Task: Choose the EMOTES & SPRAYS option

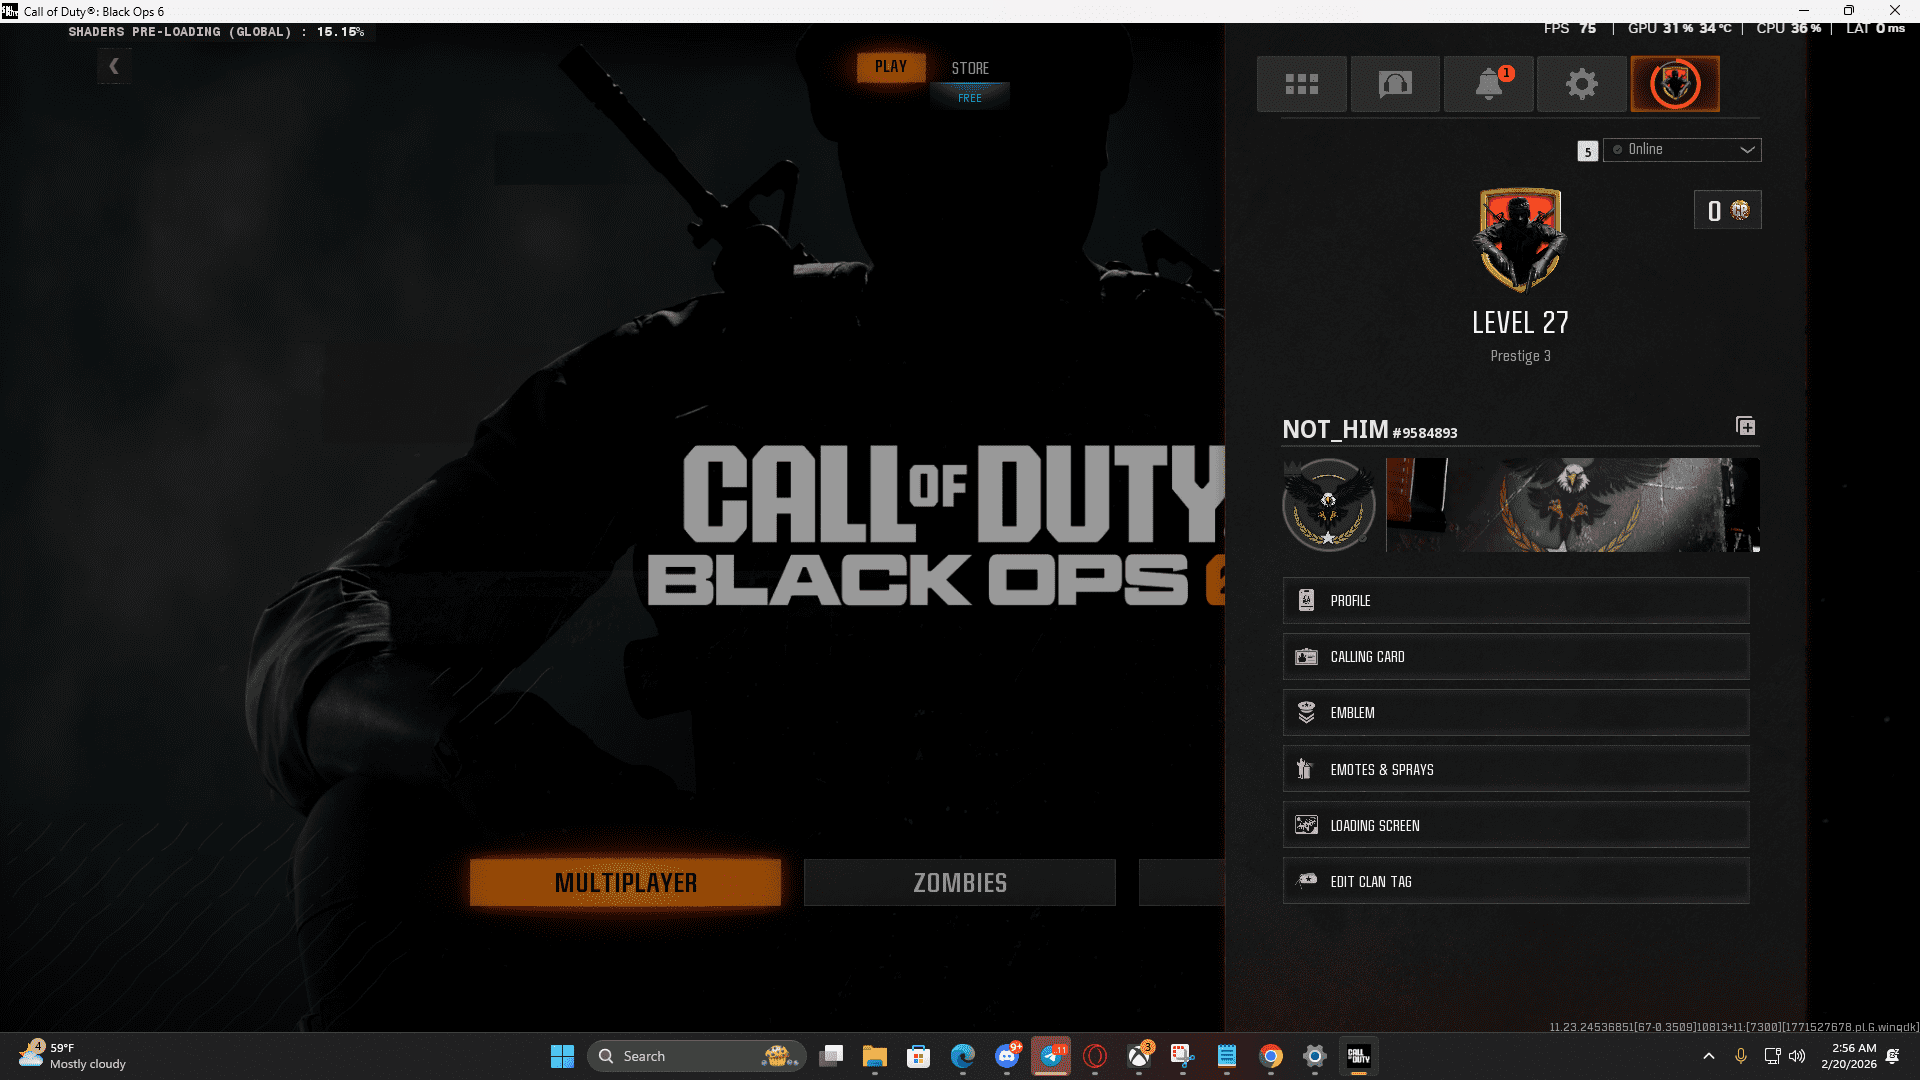Action: tap(1515, 770)
